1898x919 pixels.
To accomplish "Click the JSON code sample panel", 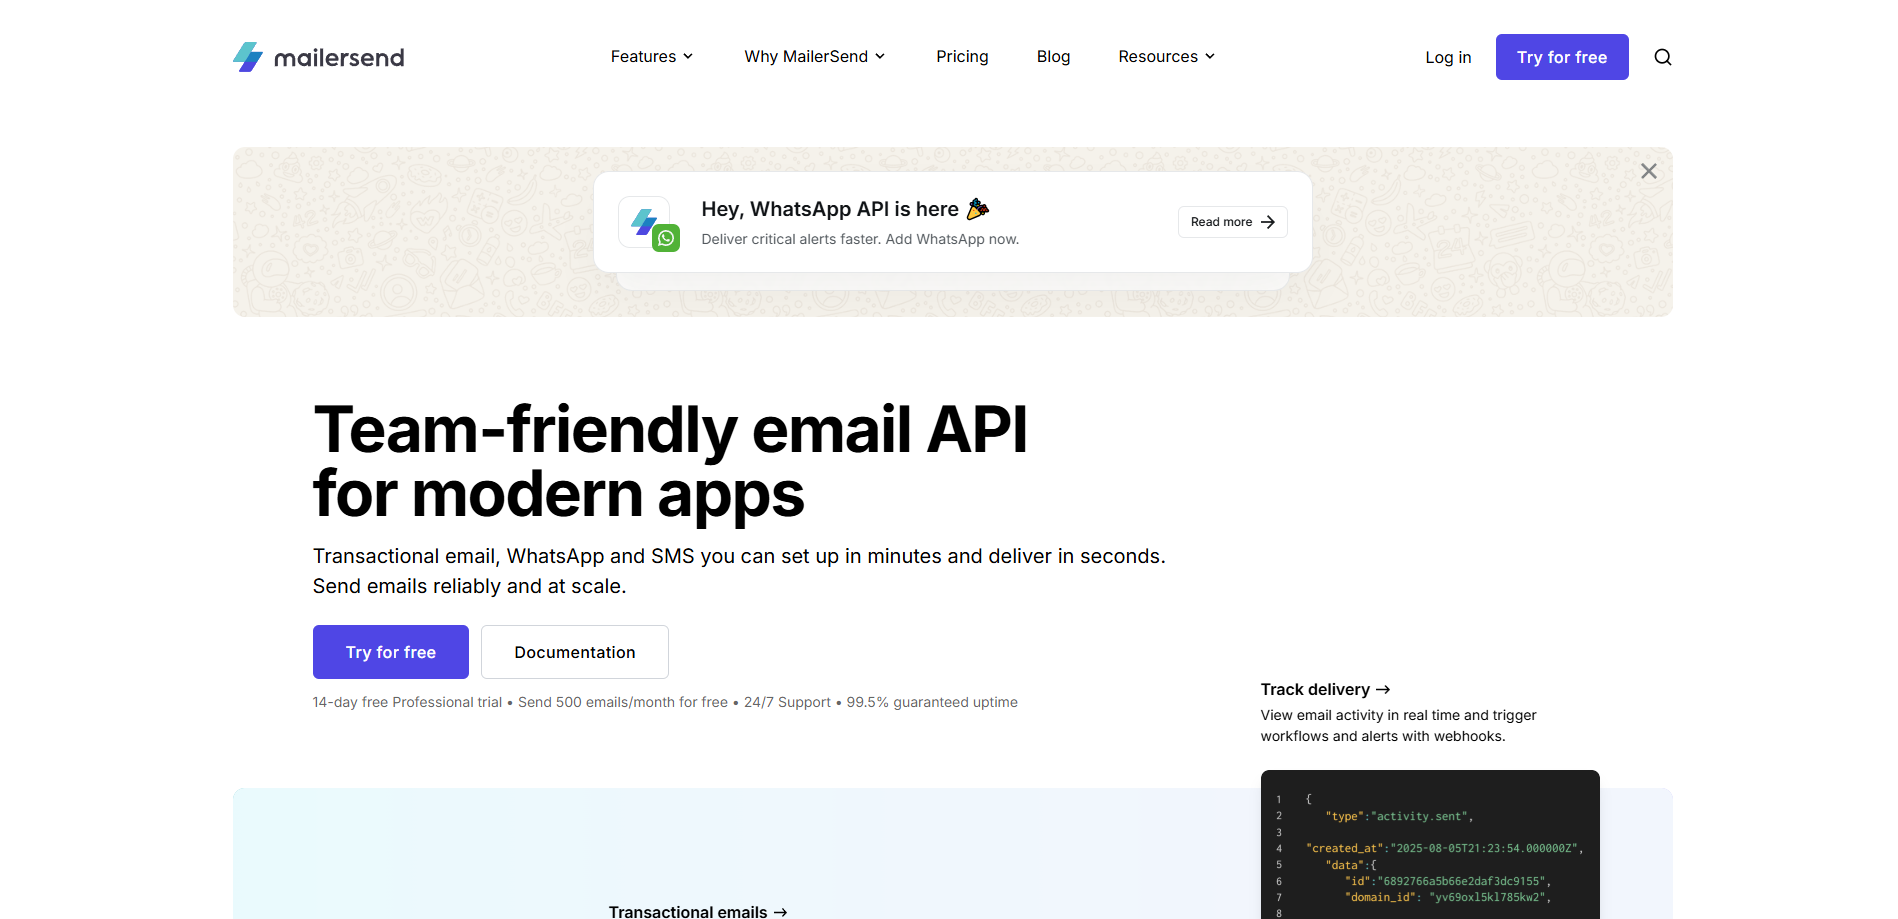I will [x=1430, y=845].
